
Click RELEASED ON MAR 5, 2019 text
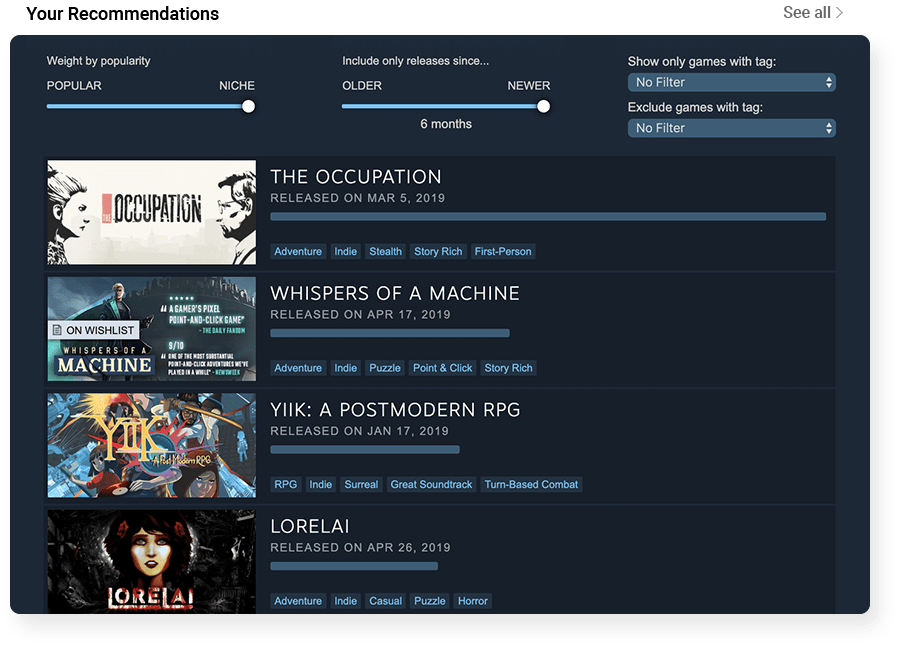[x=358, y=198]
